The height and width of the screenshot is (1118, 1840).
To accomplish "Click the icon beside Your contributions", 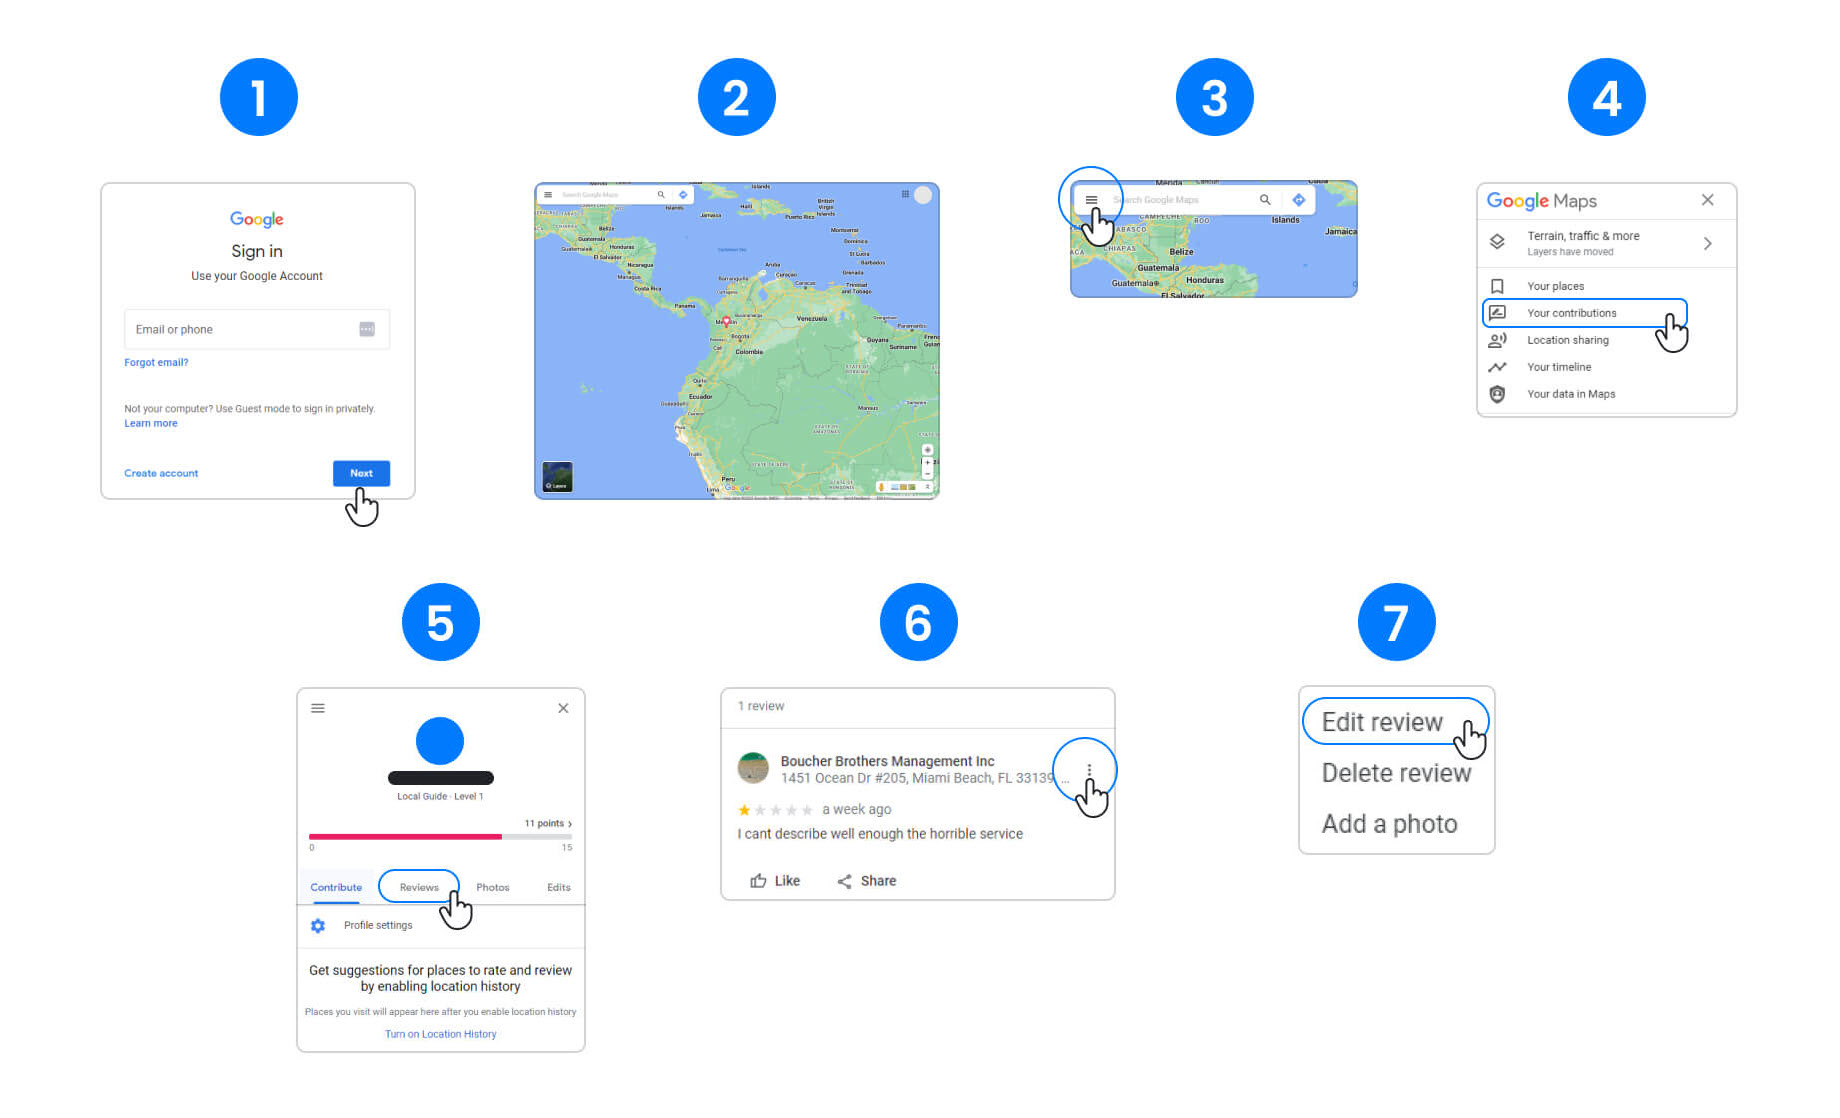I will pos(1497,313).
